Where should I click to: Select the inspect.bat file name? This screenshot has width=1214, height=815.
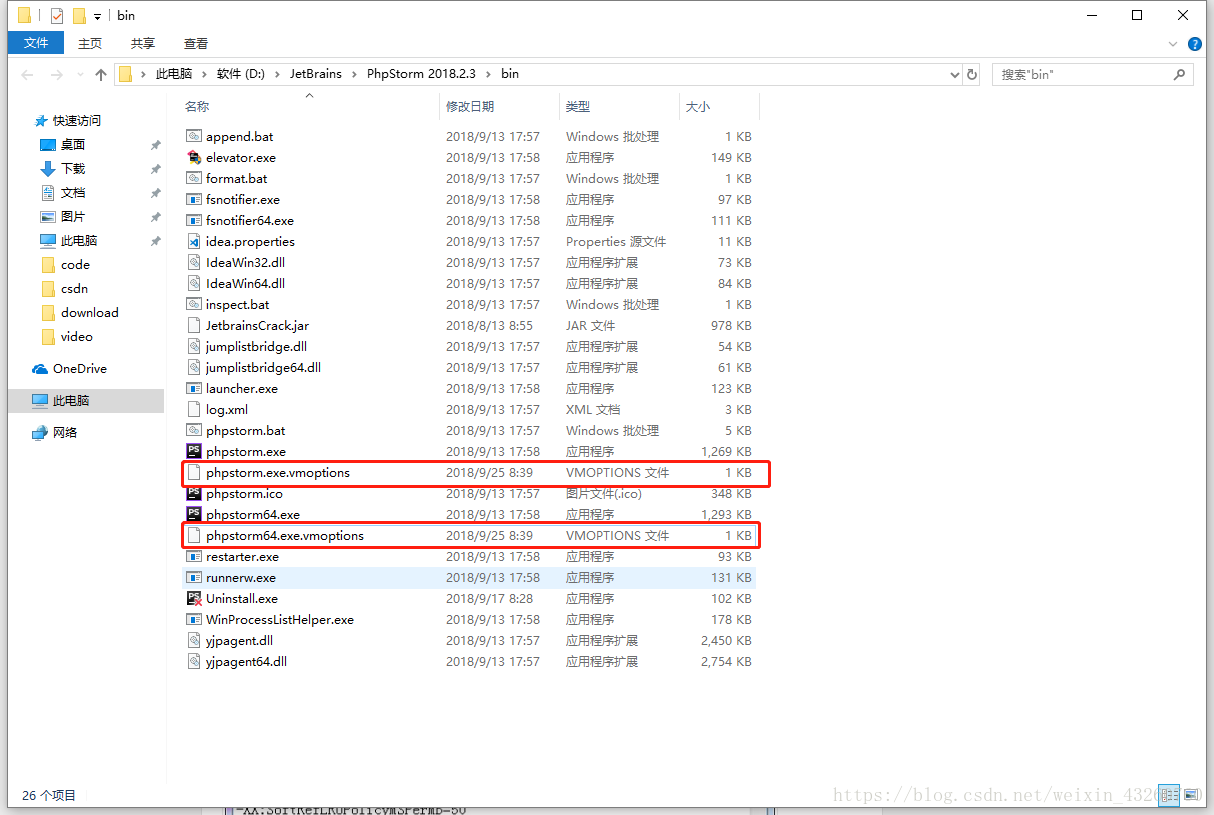click(237, 304)
